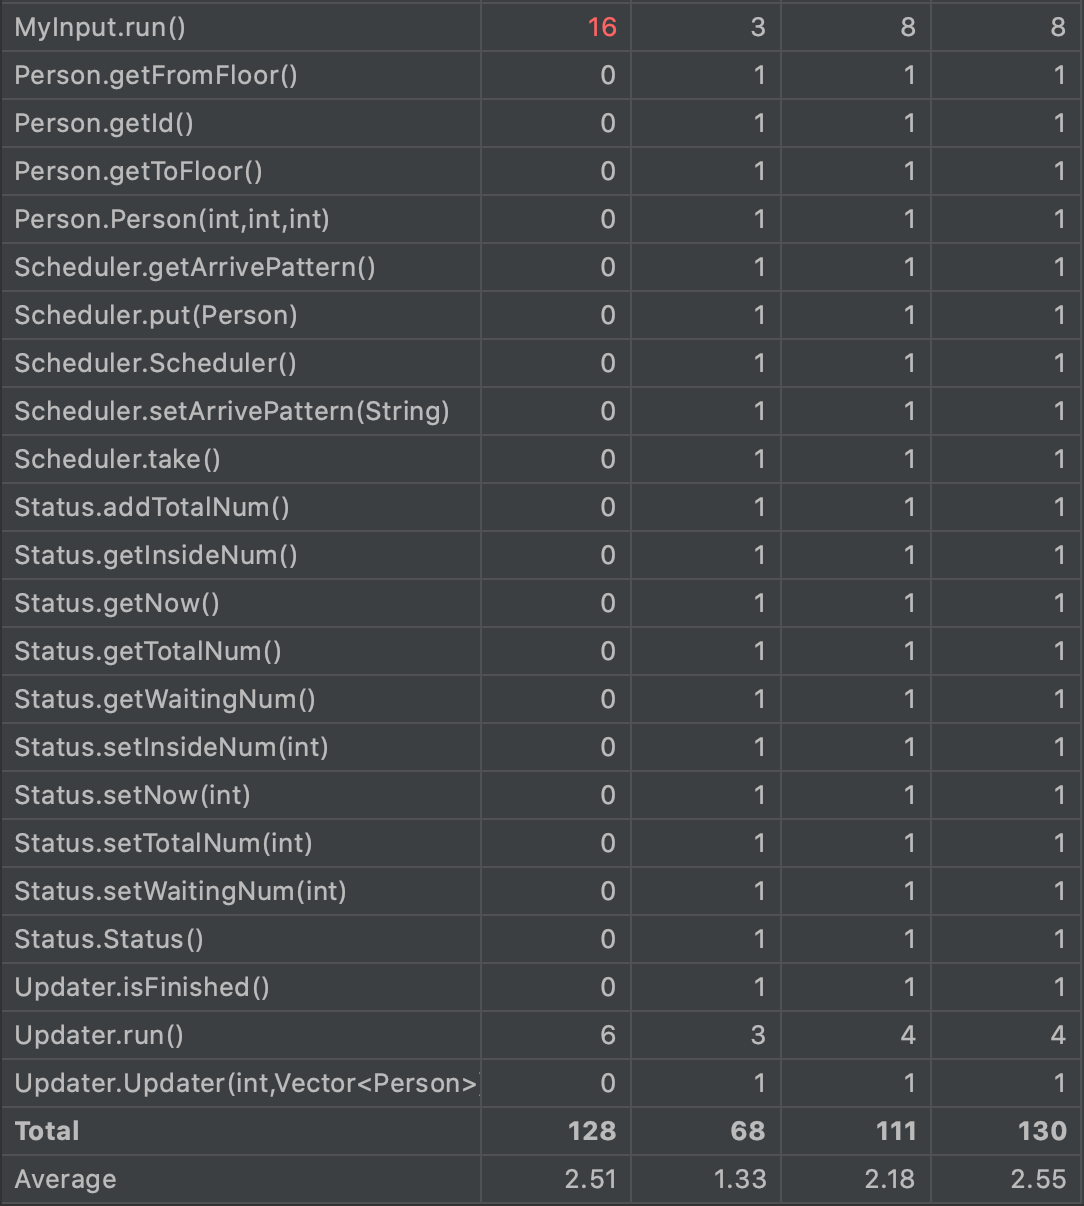This screenshot has height=1206, width=1084.
Task: Click the Status.setNow(int) row
Action: [132, 795]
